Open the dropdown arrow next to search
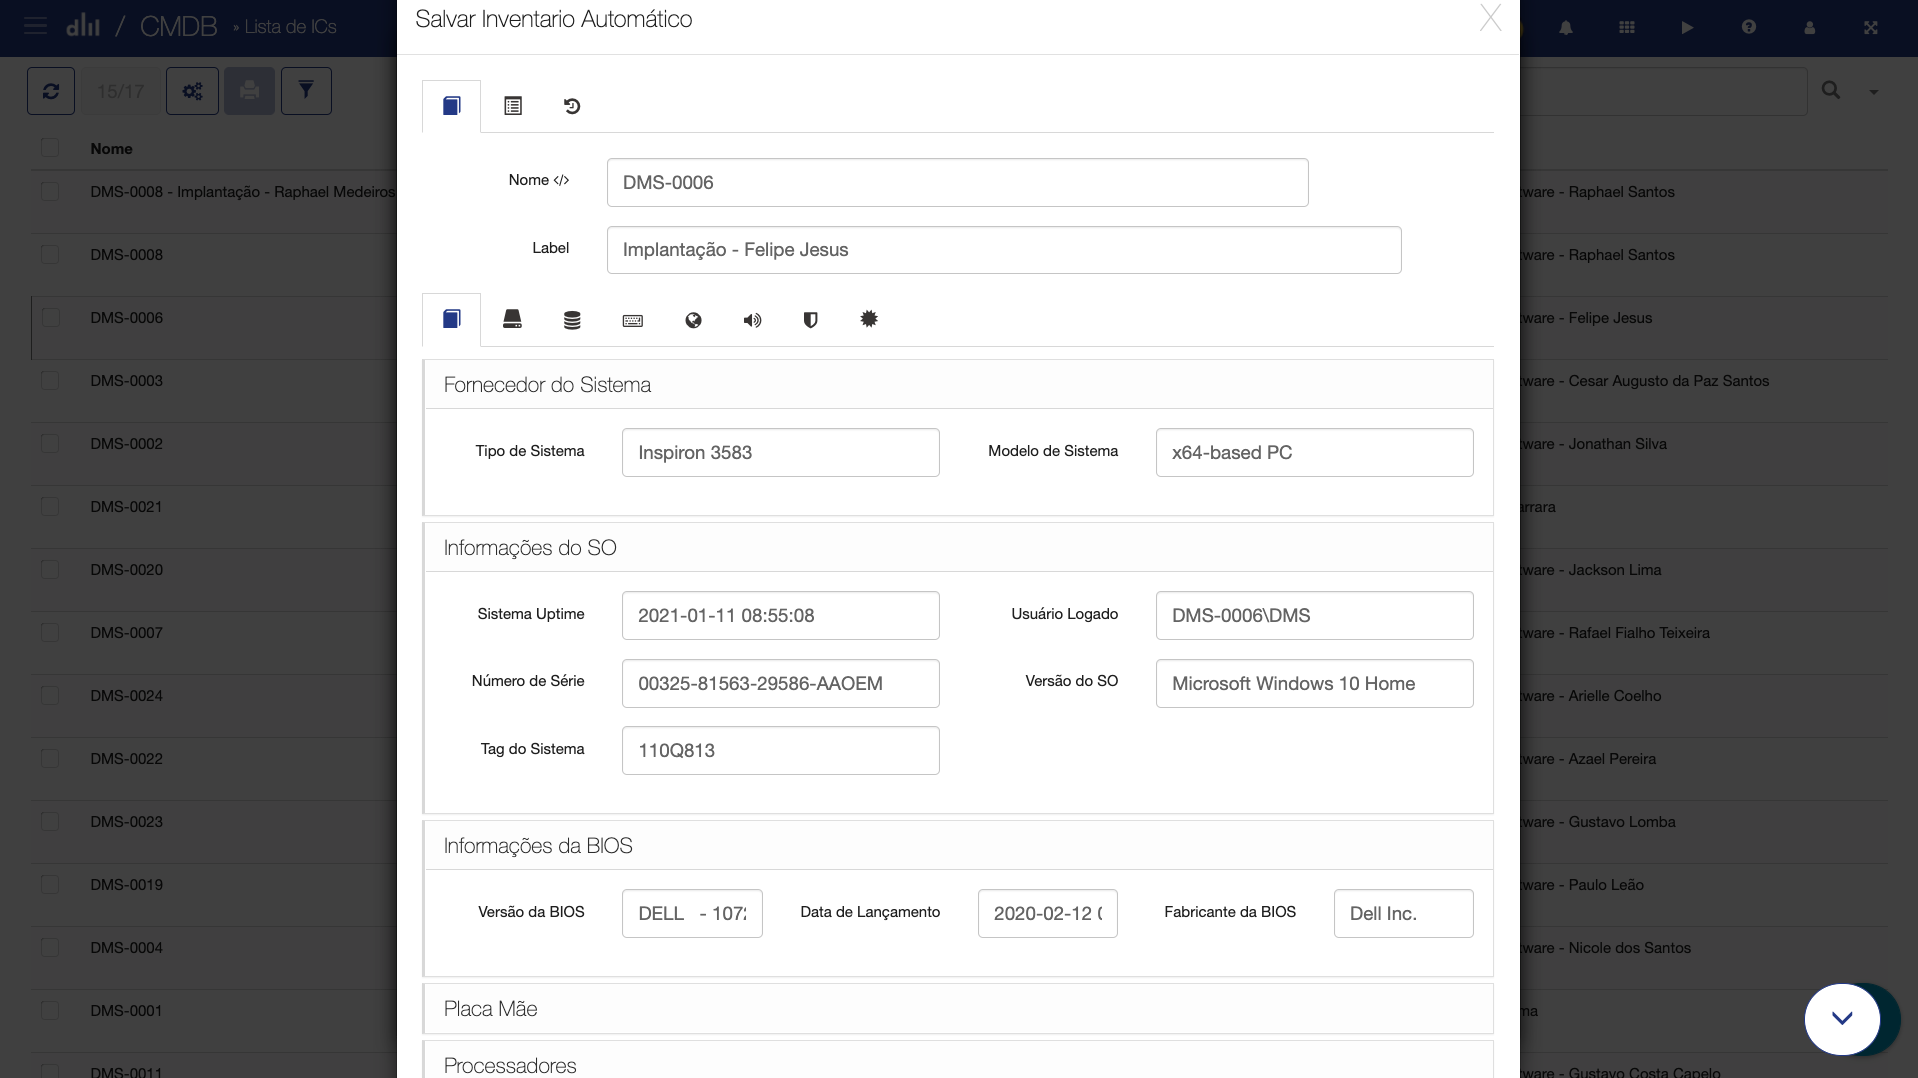 [1873, 92]
